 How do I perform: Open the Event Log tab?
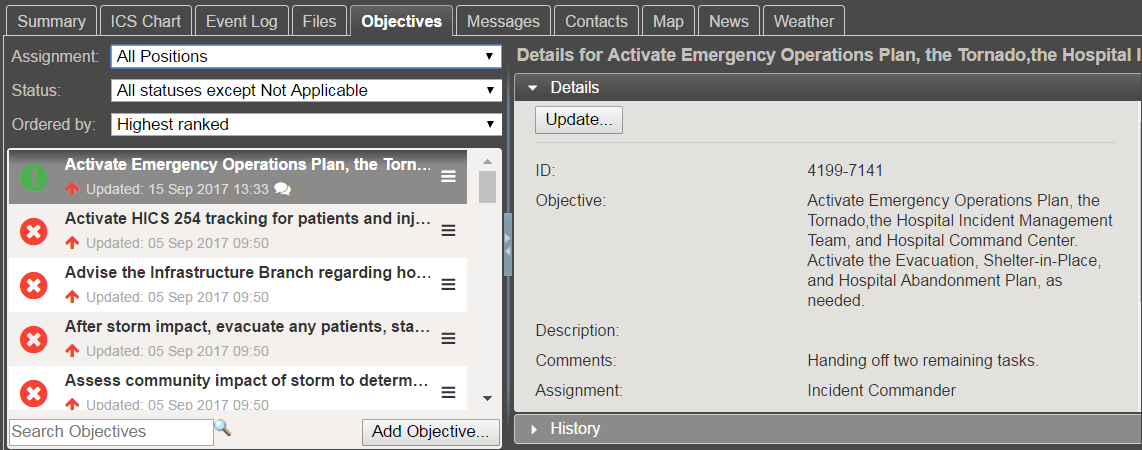coord(242,21)
